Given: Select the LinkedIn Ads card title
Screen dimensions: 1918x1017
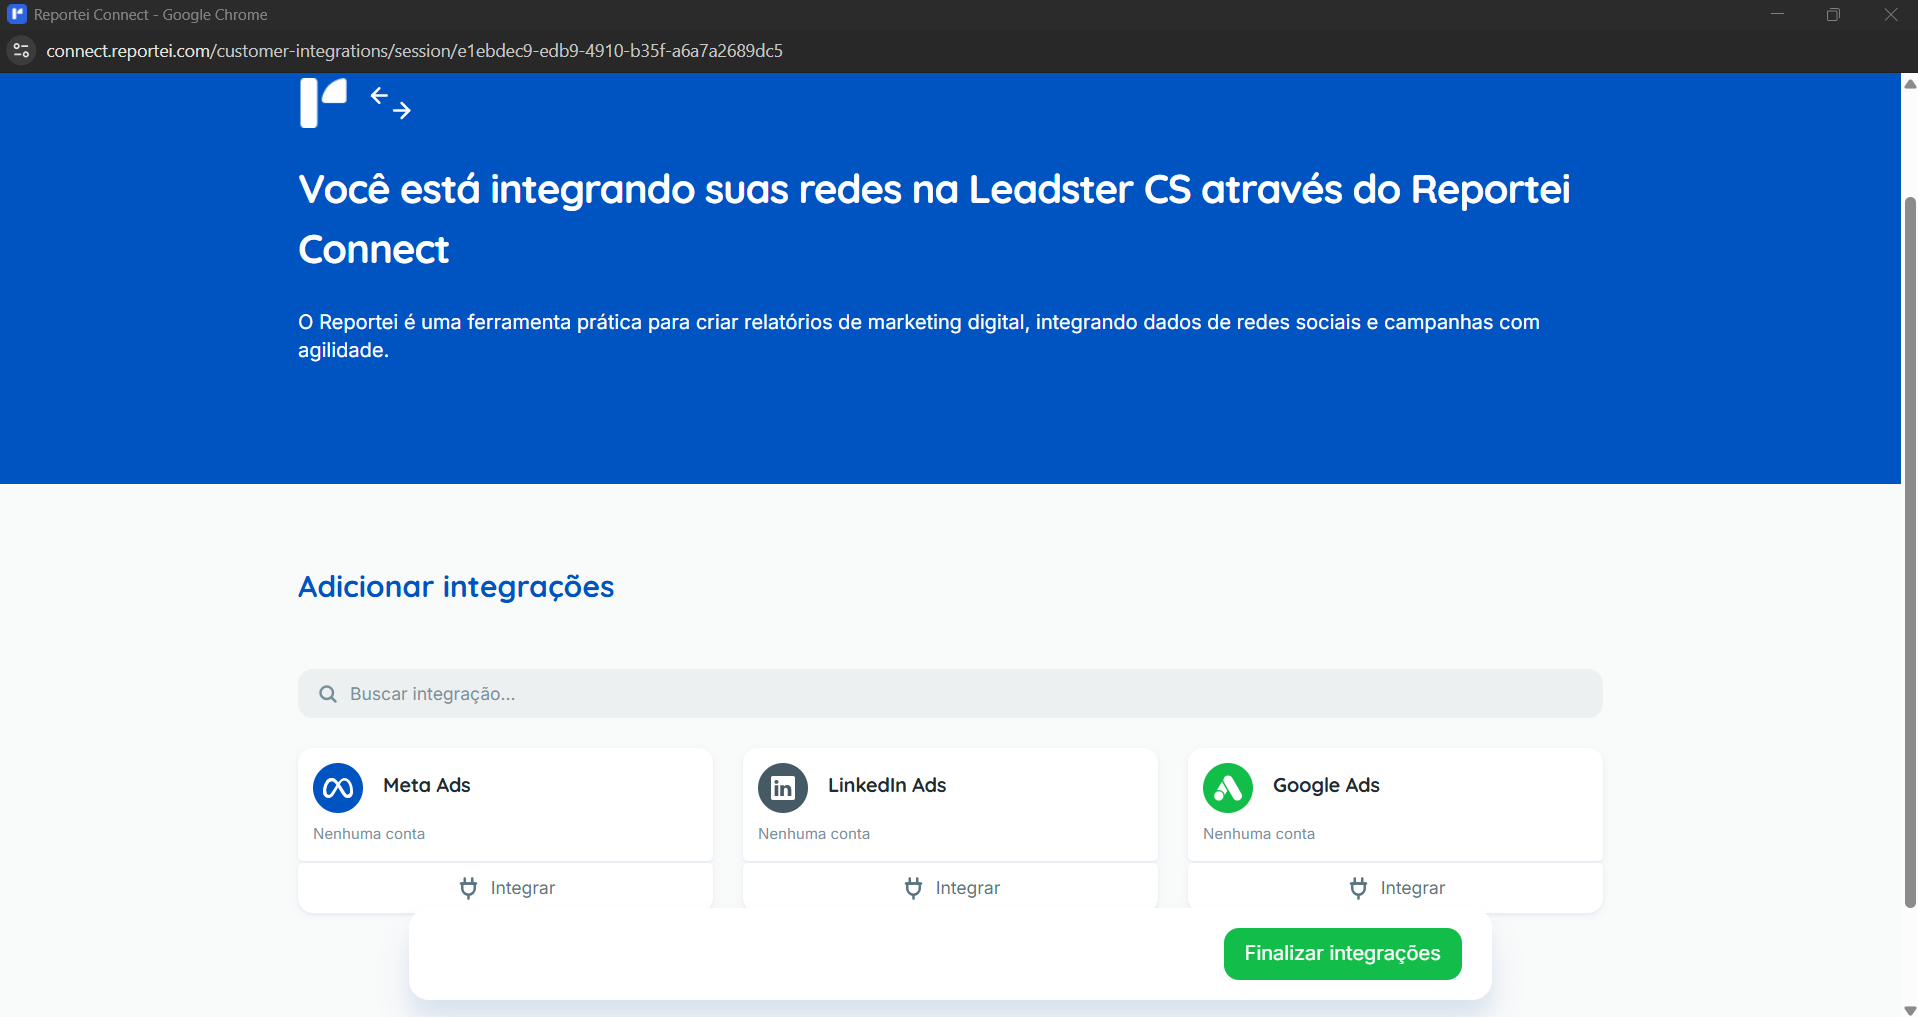Looking at the screenshot, I should [887, 786].
